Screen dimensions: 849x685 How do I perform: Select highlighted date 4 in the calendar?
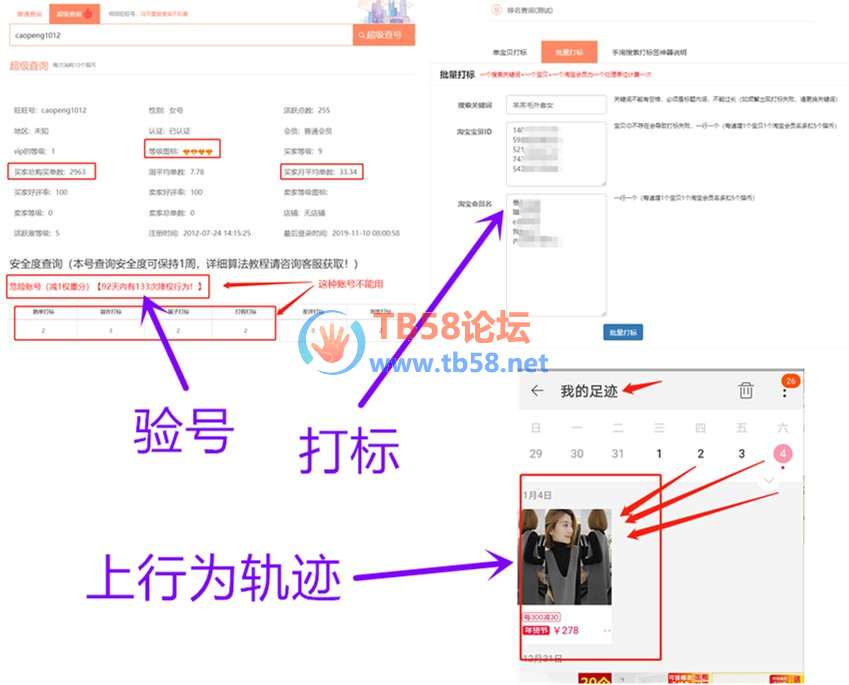[x=783, y=454]
